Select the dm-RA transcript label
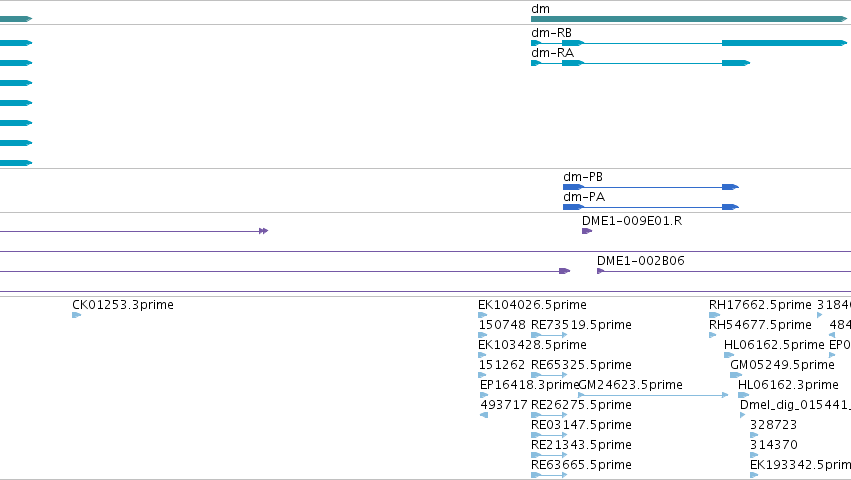 click(x=552, y=53)
